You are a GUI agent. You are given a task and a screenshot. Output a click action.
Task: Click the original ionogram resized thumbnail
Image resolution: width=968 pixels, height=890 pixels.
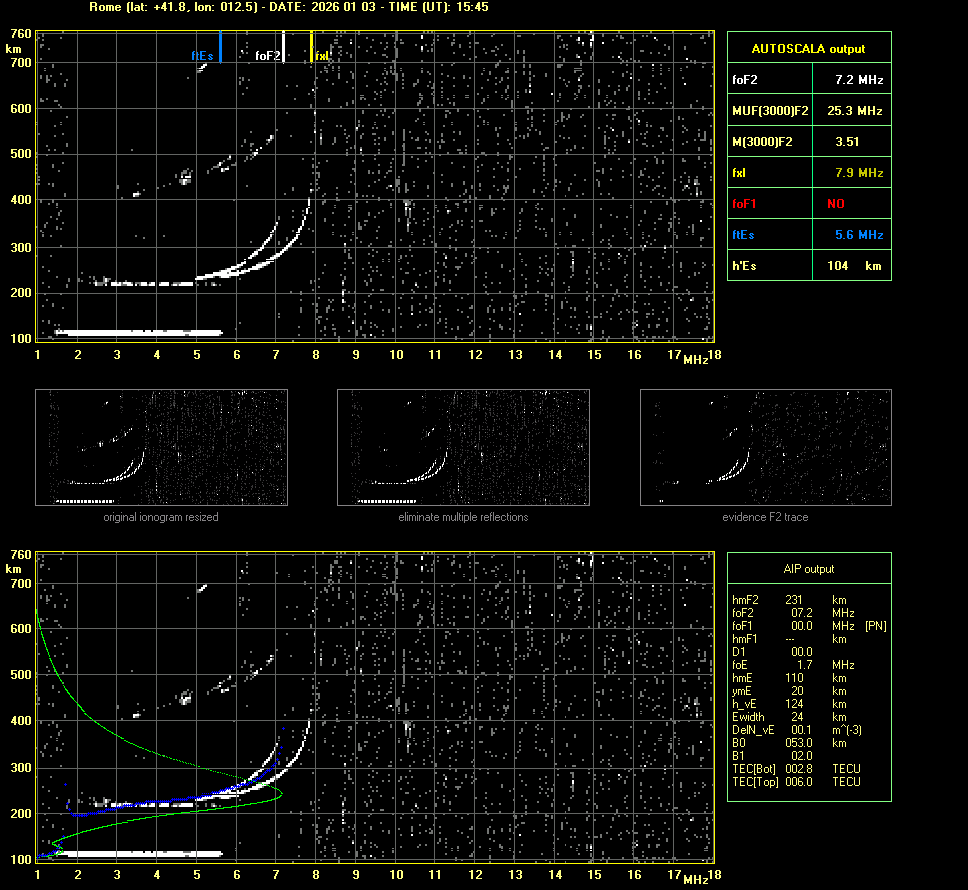click(161, 447)
